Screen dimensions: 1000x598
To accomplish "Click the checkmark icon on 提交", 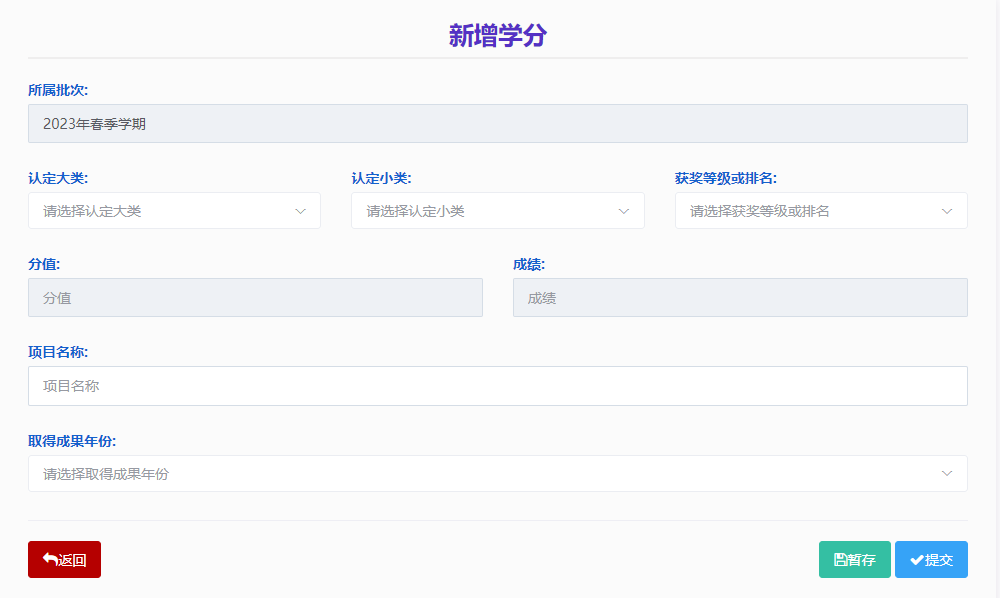I will (916, 560).
